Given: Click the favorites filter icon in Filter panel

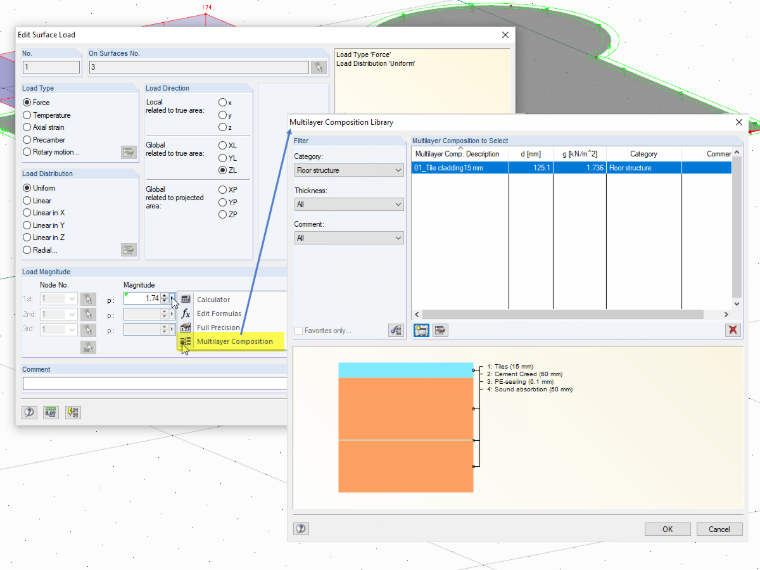Looking at the screenshot, I should coord(396,331).
